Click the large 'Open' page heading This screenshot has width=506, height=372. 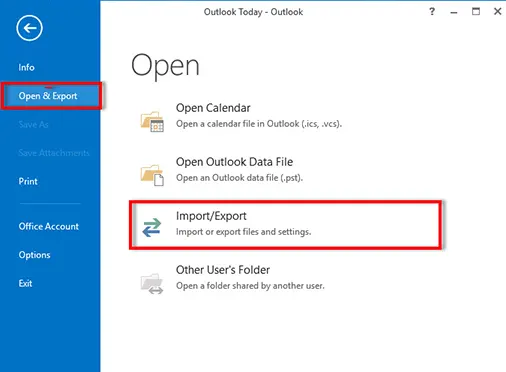pyautogui.click(x=165, y=66)
